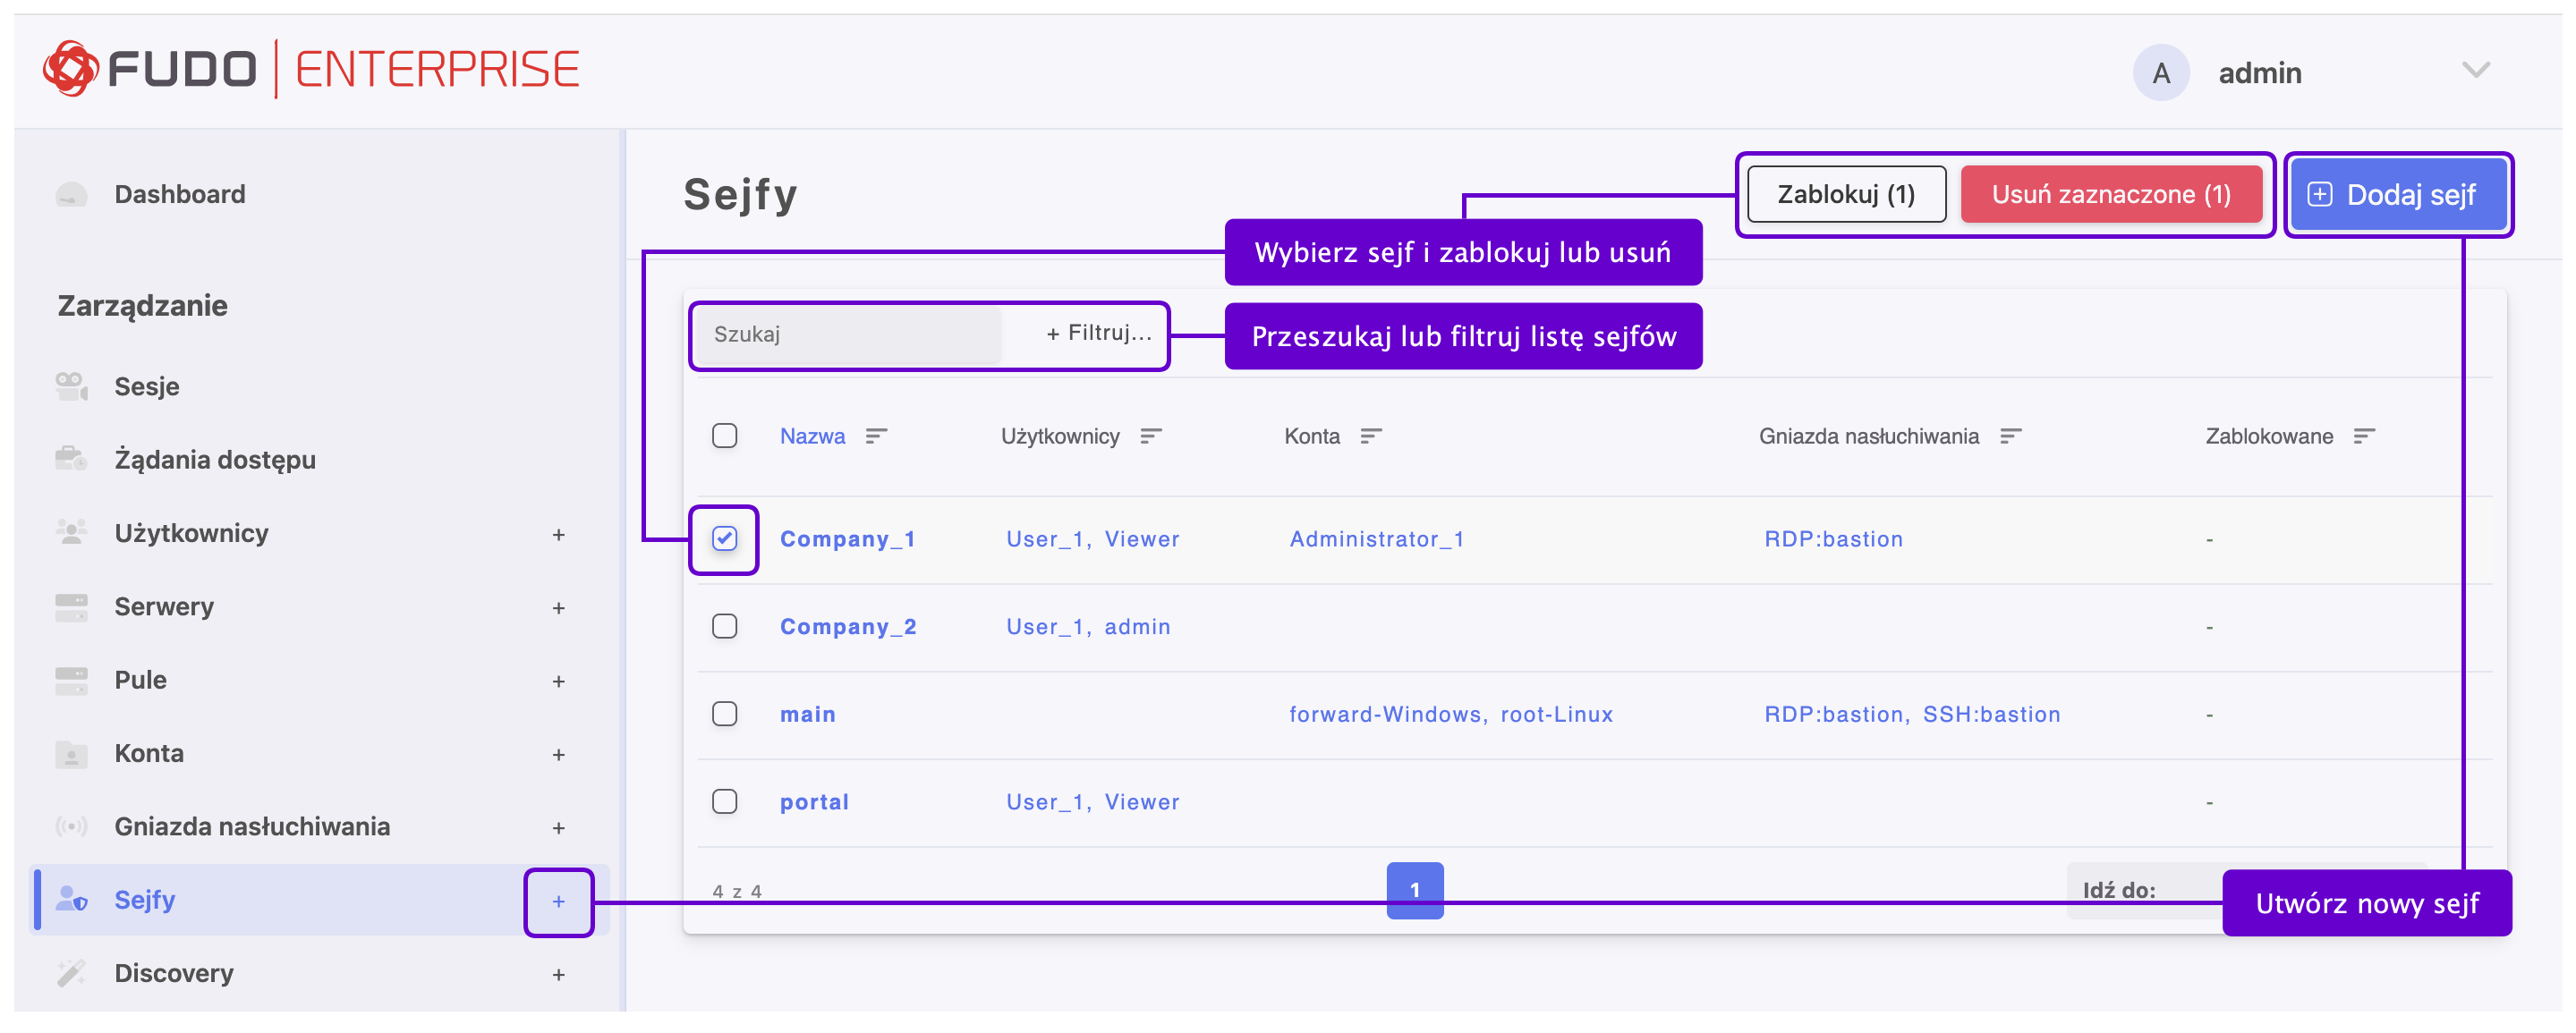Select the Company_2 row checkbox
This screenshot has width=2576, height=1033.
[724, 626]
